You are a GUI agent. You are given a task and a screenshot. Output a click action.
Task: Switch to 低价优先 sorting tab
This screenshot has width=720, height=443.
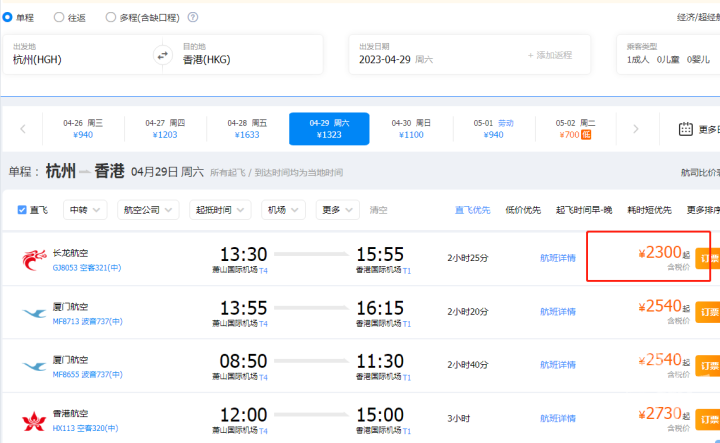coord(523,210)
